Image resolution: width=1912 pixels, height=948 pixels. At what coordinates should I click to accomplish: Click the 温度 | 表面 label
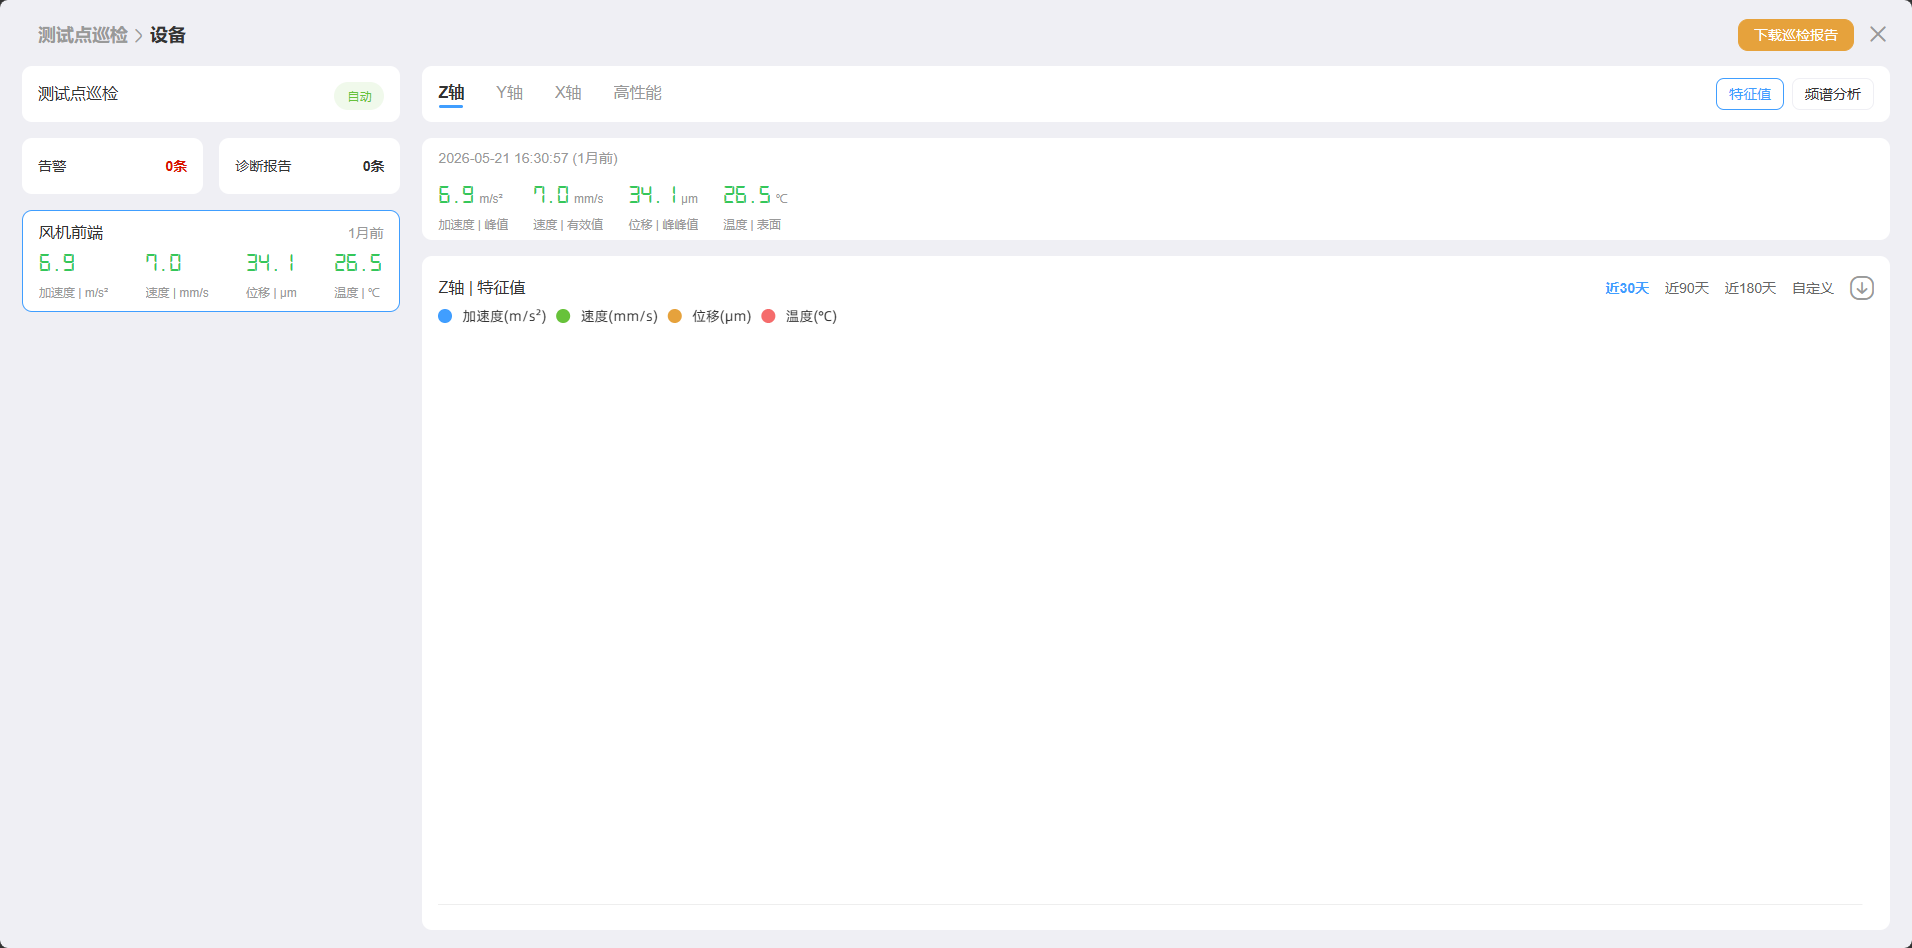coord(752,225)
